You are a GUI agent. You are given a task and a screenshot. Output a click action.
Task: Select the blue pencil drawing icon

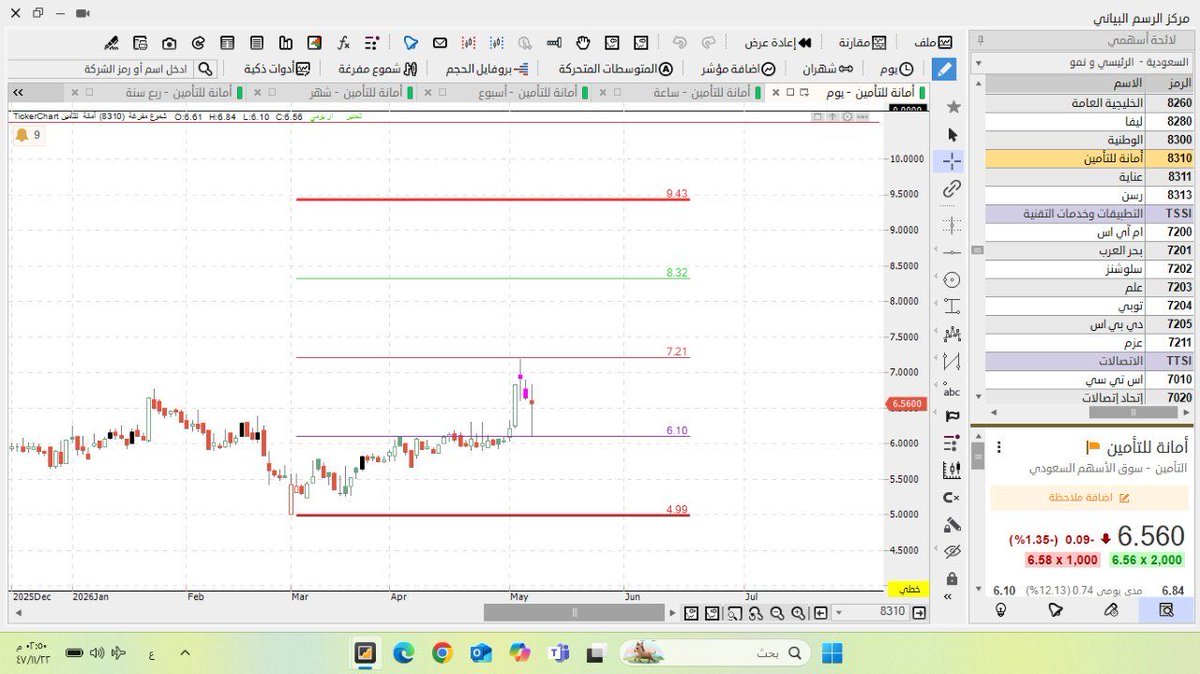[944, 69]
